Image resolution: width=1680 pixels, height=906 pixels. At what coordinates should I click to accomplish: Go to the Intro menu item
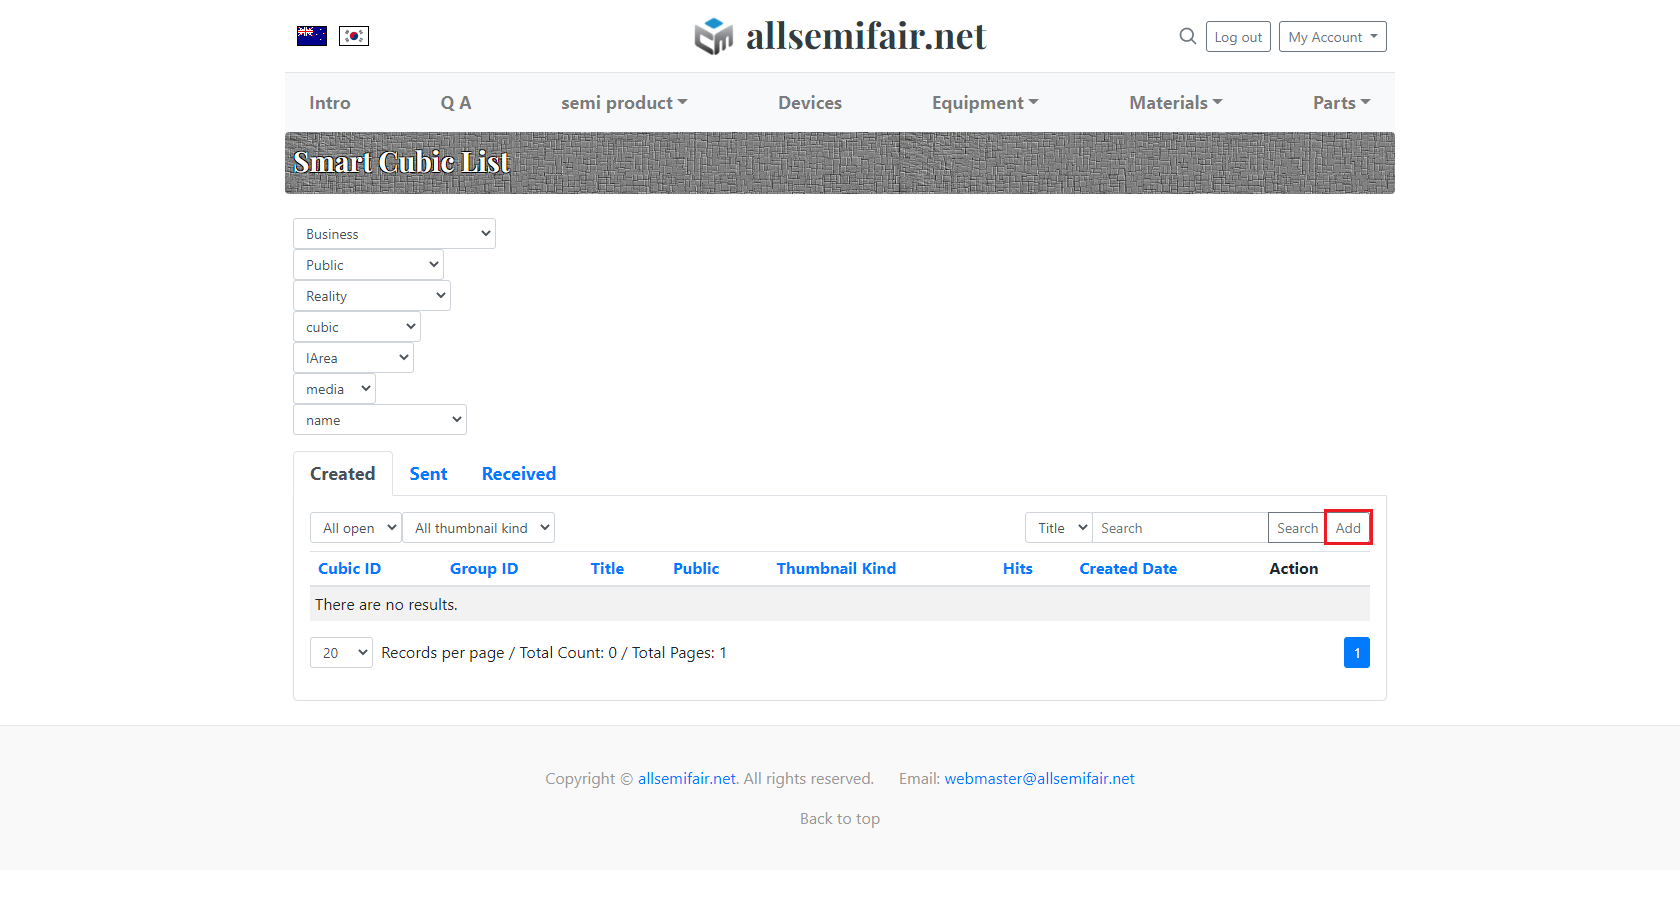pos(330,103)
